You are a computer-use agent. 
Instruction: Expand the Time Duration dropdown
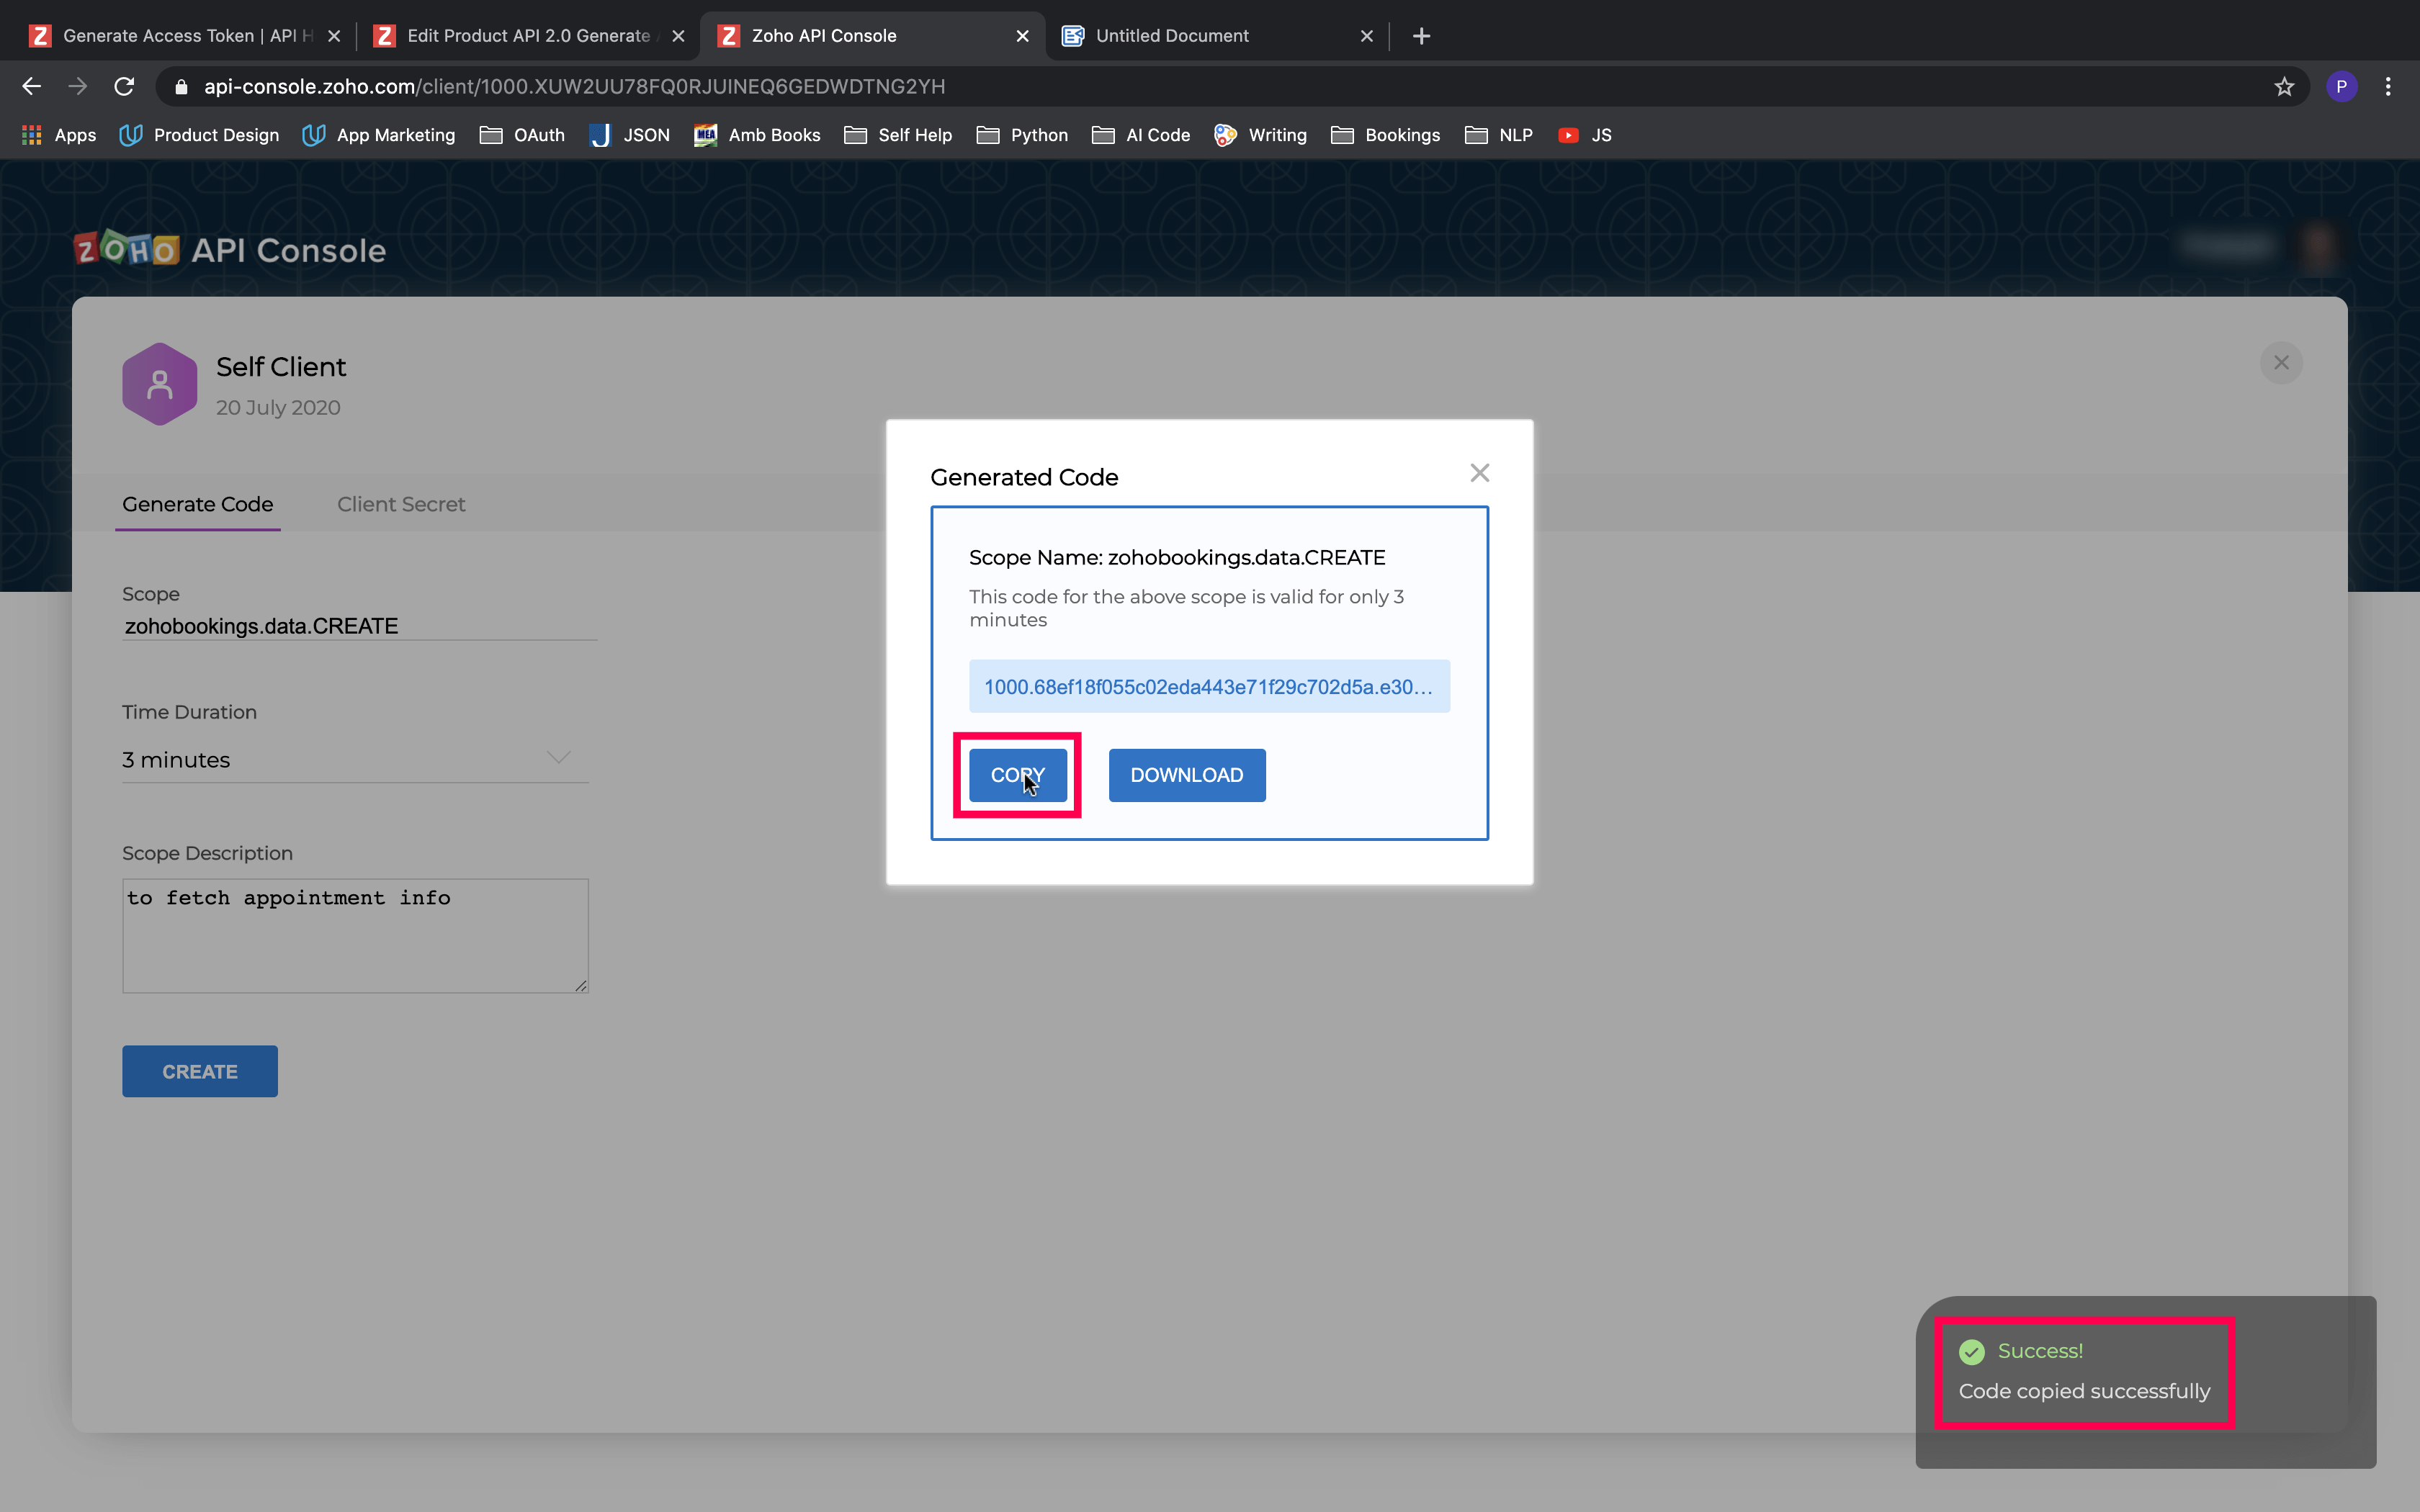click(355, 759)
